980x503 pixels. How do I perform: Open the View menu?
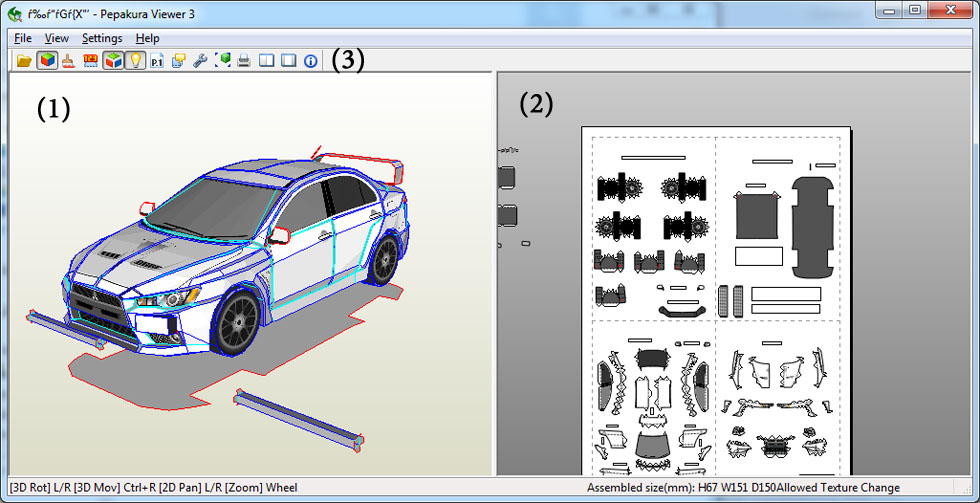click(57, 38)
